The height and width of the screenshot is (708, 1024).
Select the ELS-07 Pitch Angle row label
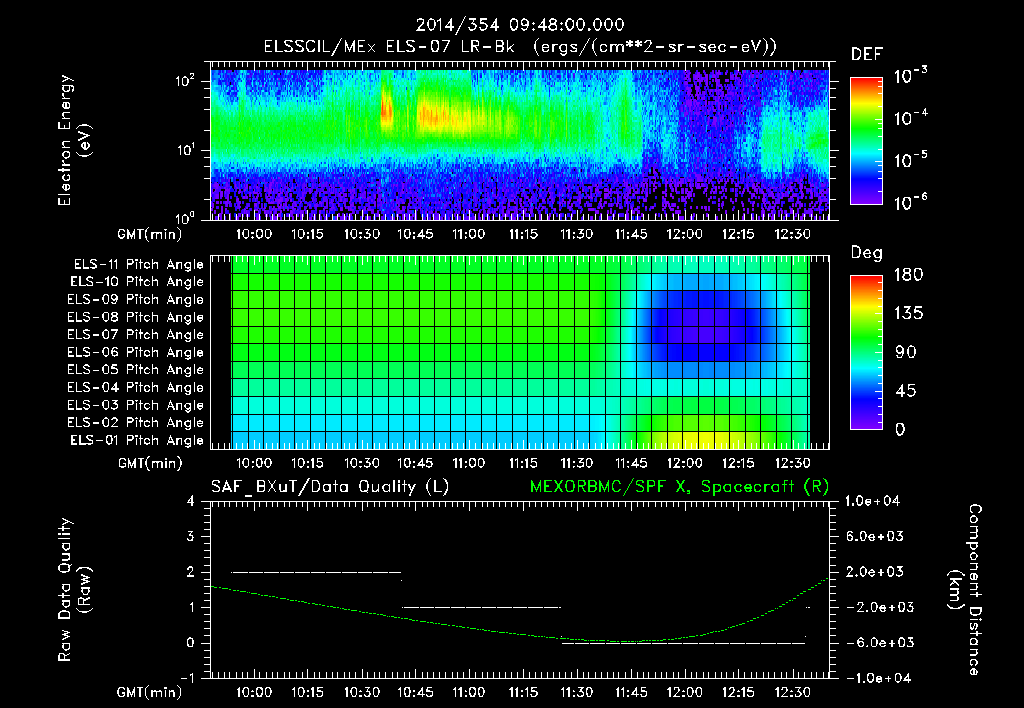[136, 334]
